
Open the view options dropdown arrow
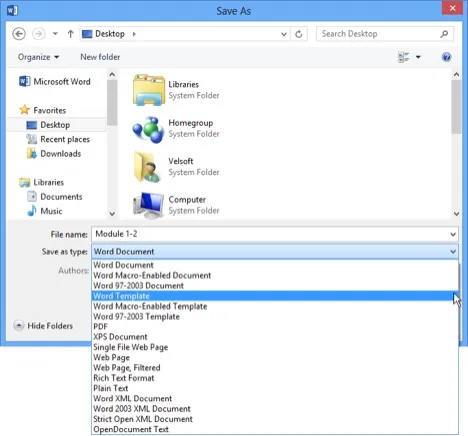pos(418,57)
